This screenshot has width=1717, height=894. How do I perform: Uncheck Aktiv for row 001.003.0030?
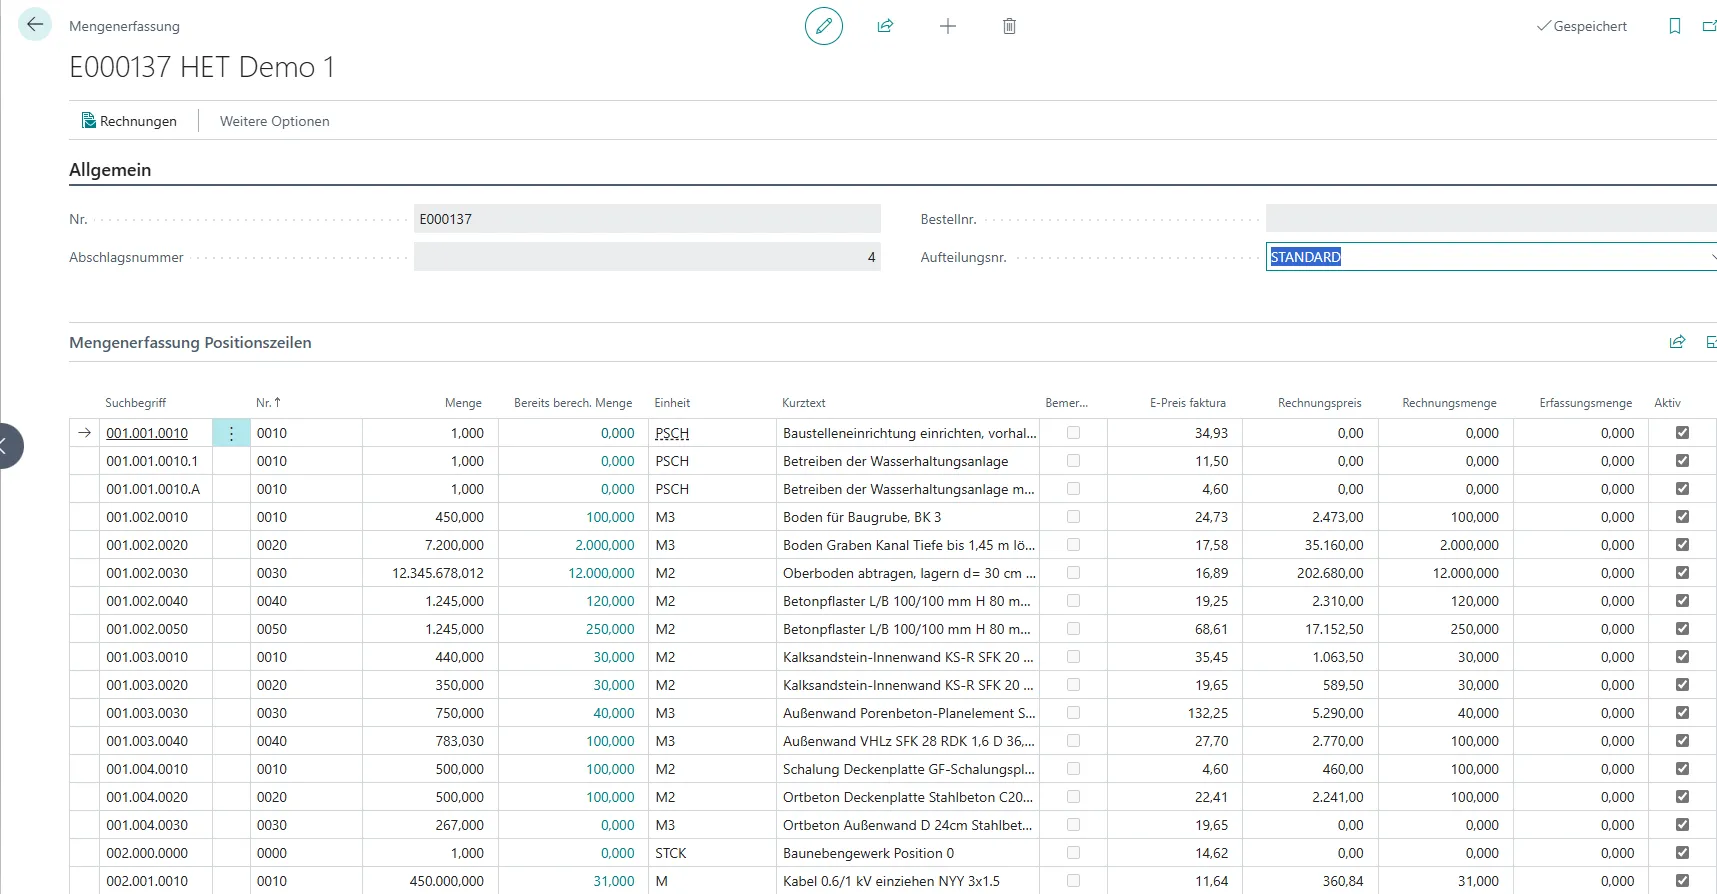point(1682,713)
